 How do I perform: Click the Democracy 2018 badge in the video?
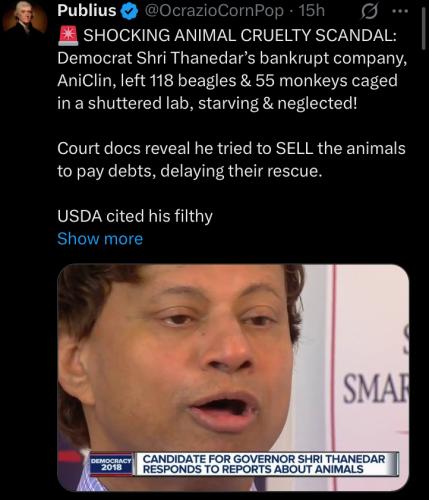[111, 464]
